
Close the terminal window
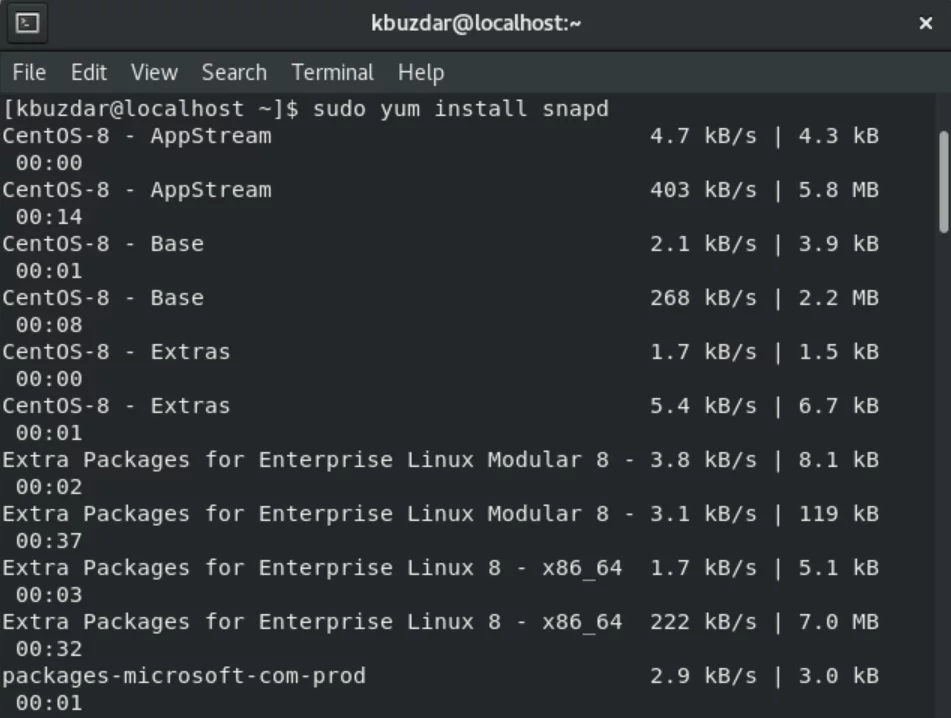tap(926, 24)
